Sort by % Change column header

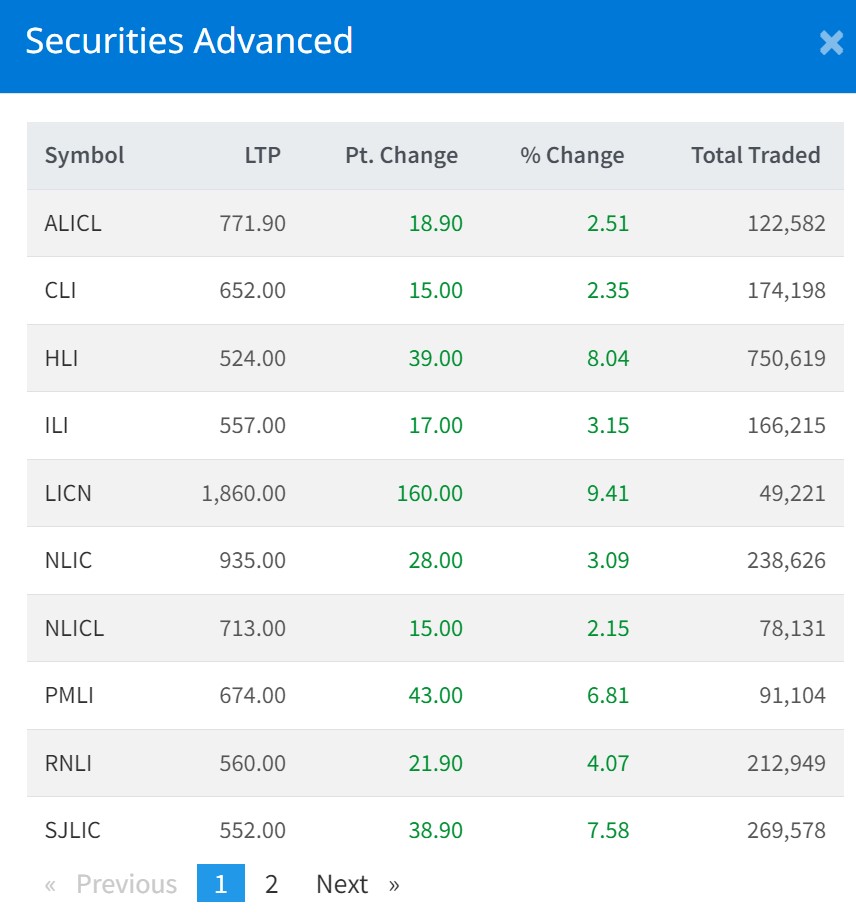click(x=572, y=155)
